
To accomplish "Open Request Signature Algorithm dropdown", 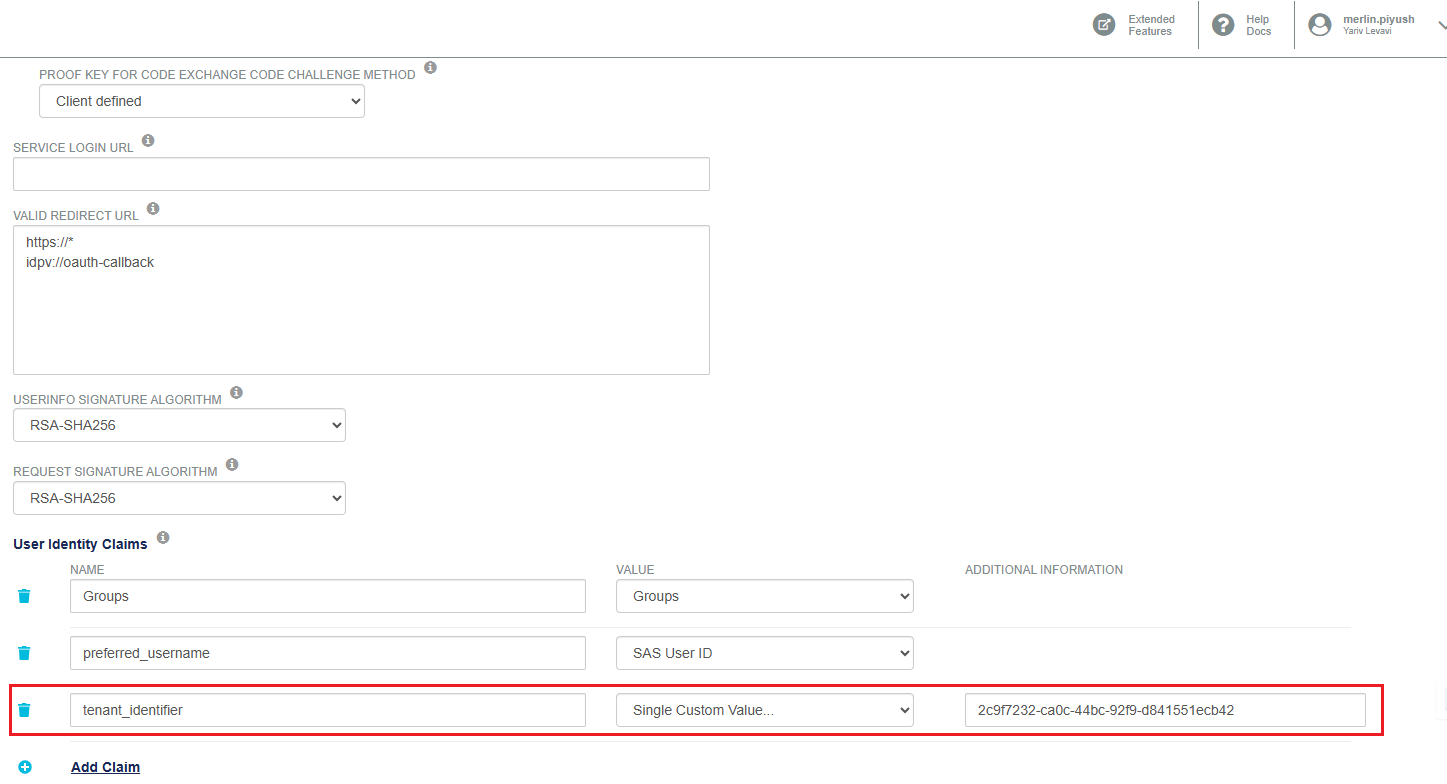I will (179, 498).
